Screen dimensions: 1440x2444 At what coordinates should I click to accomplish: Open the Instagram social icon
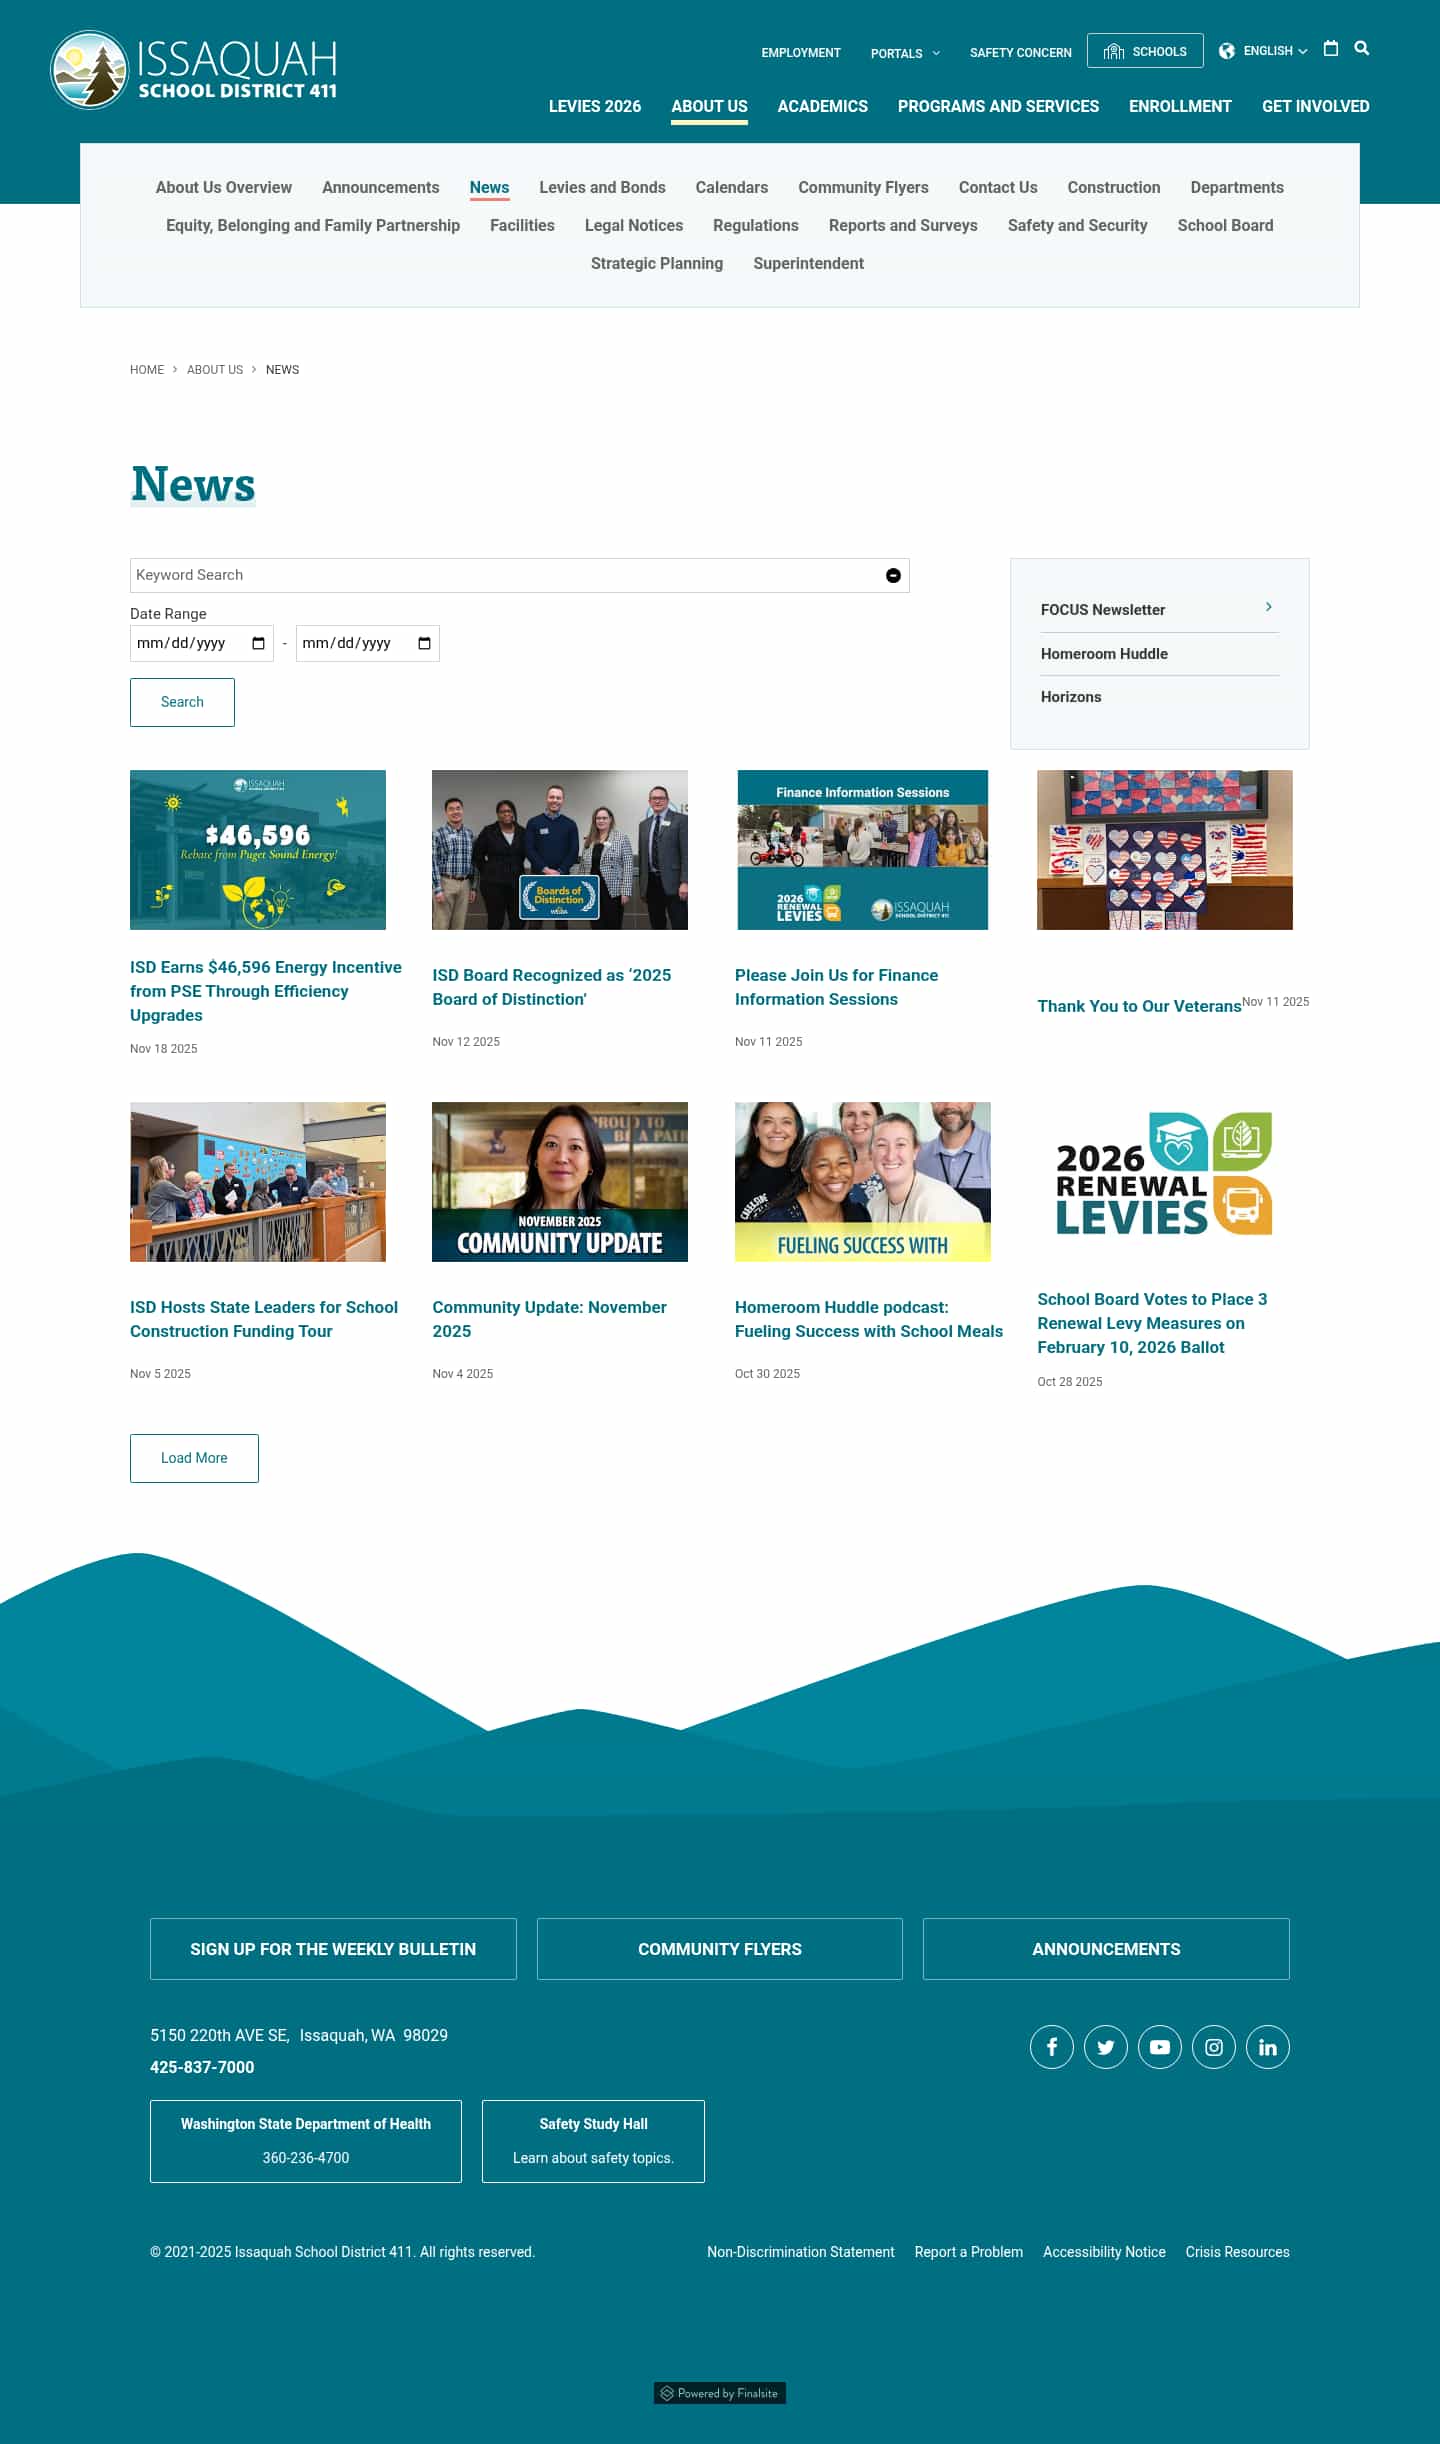tap(1214, 2047)
